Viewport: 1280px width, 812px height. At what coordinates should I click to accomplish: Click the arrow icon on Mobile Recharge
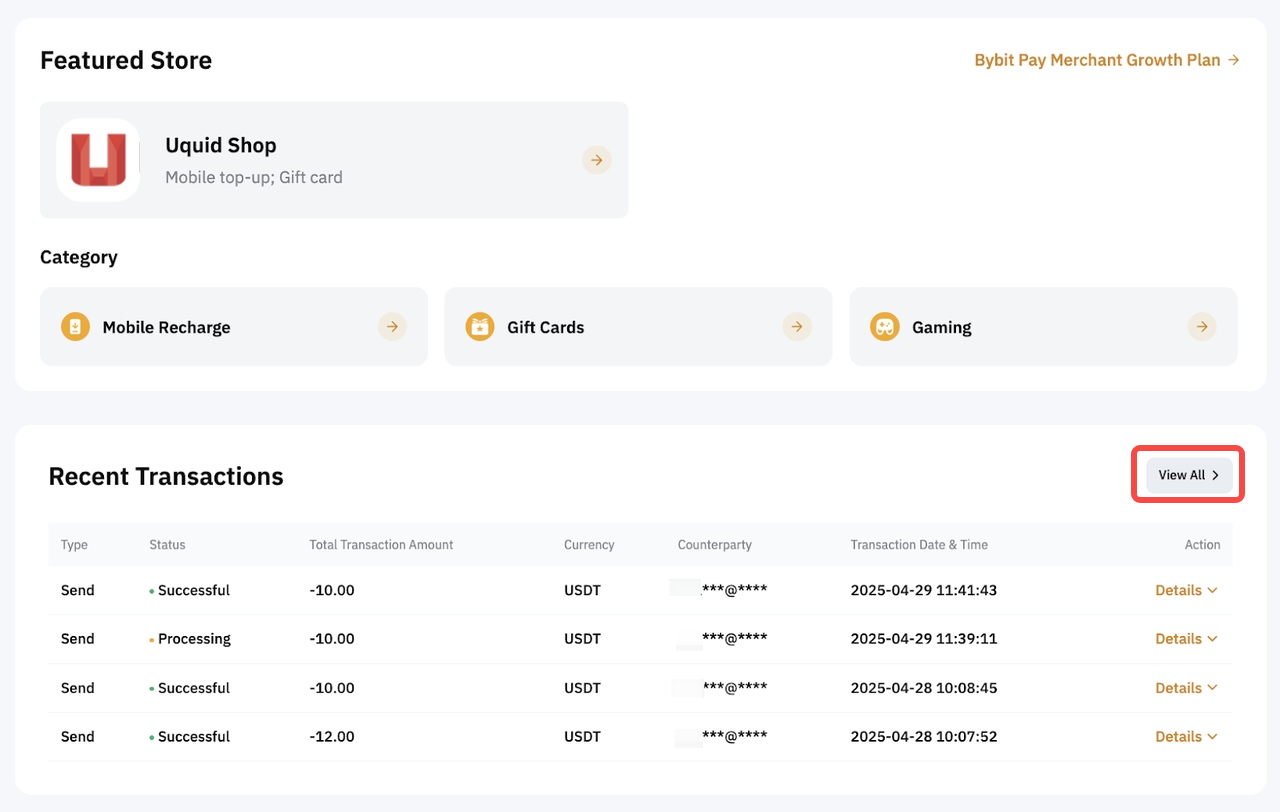coord(392,327)
